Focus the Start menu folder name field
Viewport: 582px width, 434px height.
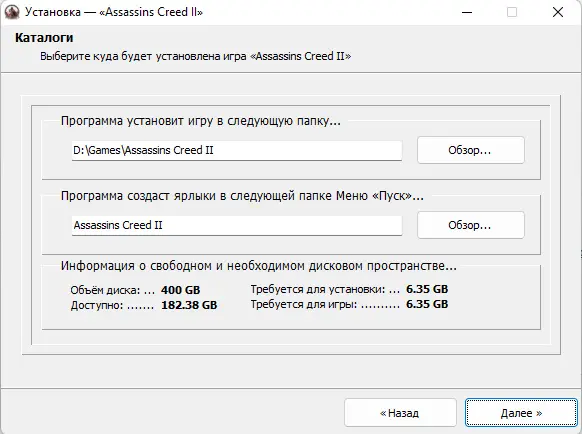coord(237,225)
